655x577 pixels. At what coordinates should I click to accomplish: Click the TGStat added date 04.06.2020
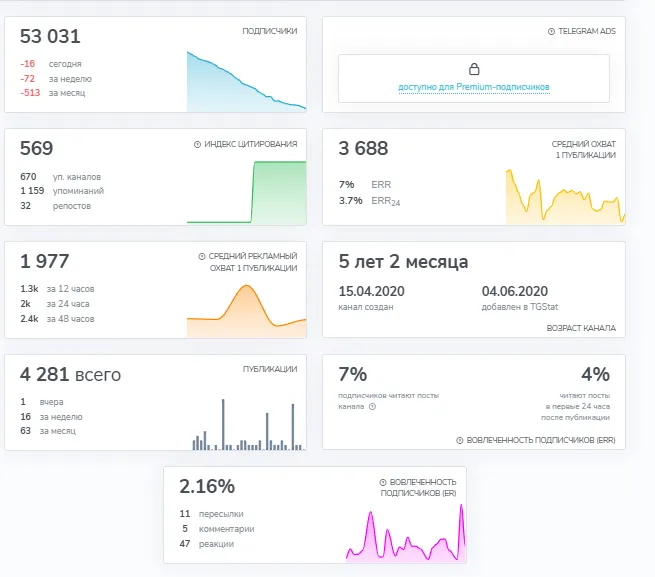point(515,291)
